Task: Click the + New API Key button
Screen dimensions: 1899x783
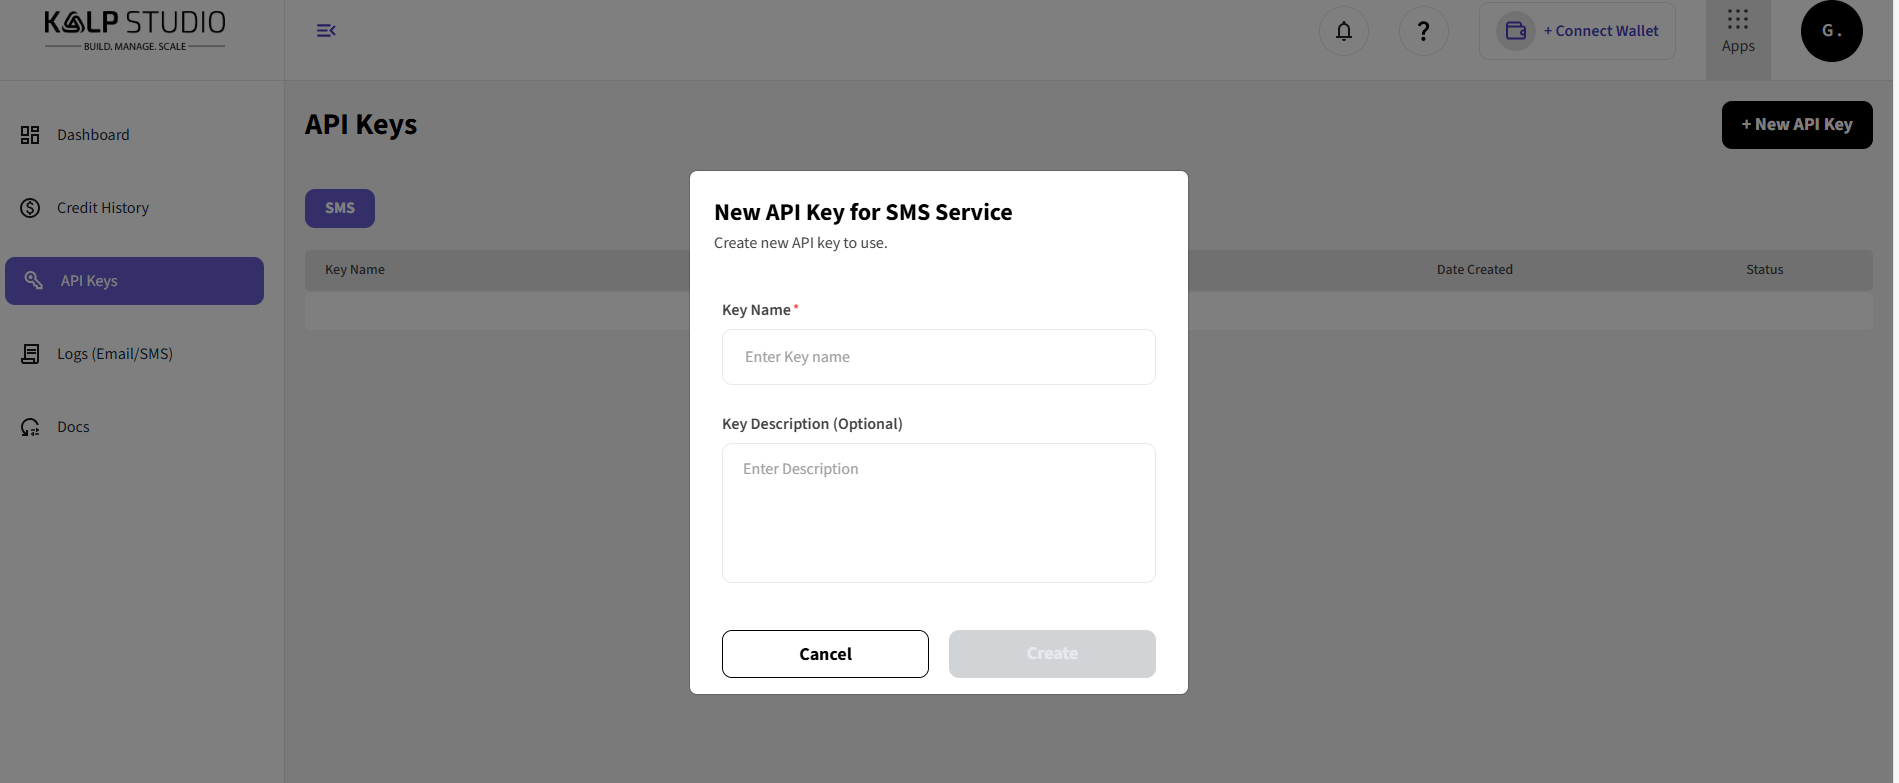Action: [1797, 125]
